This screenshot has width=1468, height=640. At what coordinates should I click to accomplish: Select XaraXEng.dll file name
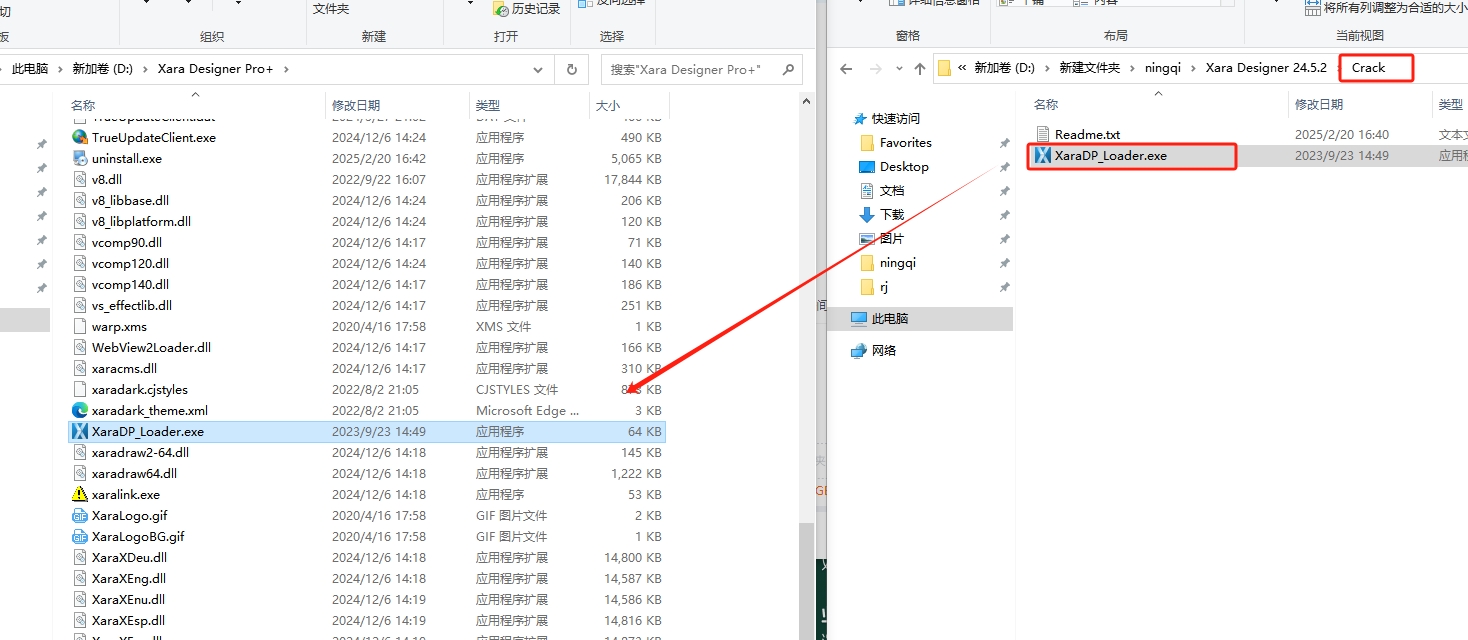(129, 578)
